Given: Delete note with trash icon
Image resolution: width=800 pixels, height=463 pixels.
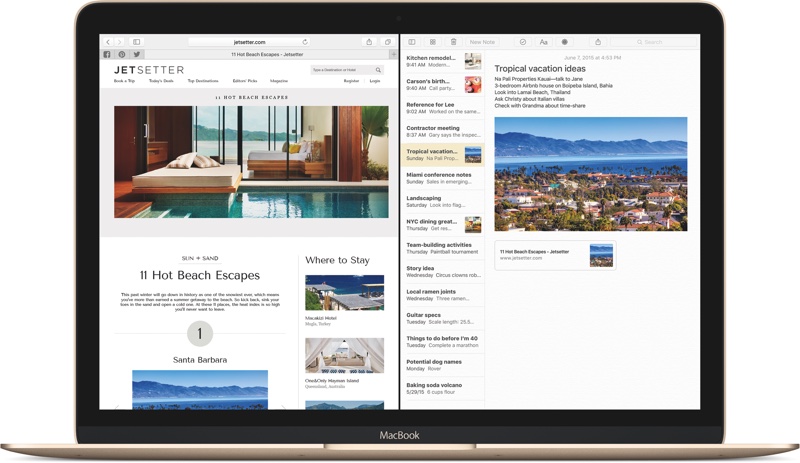Looking at the screenshot, I should pos(453,42).
